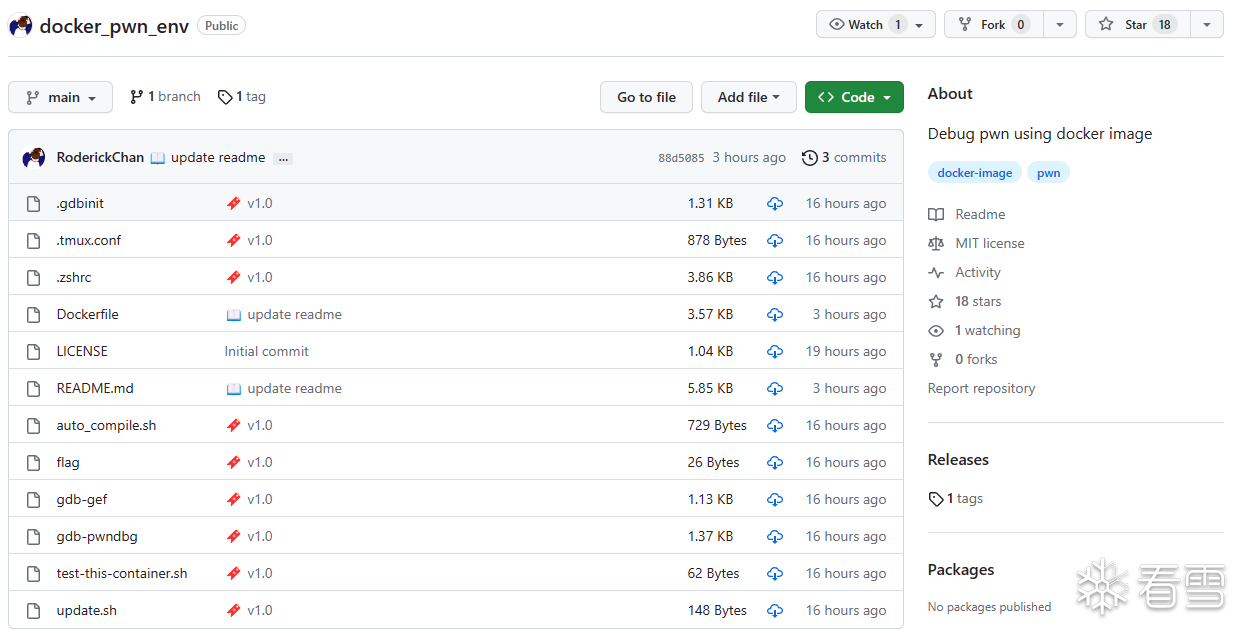Click the download icon for Dockerfile row
The width and height of the screenshot is (1241, 633).
(775, 315)
